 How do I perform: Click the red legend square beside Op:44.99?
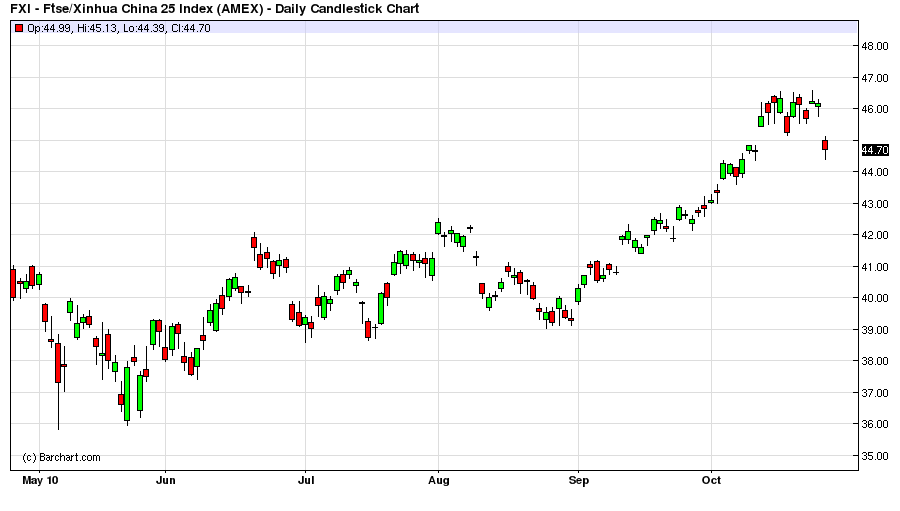tap(19, 28)
